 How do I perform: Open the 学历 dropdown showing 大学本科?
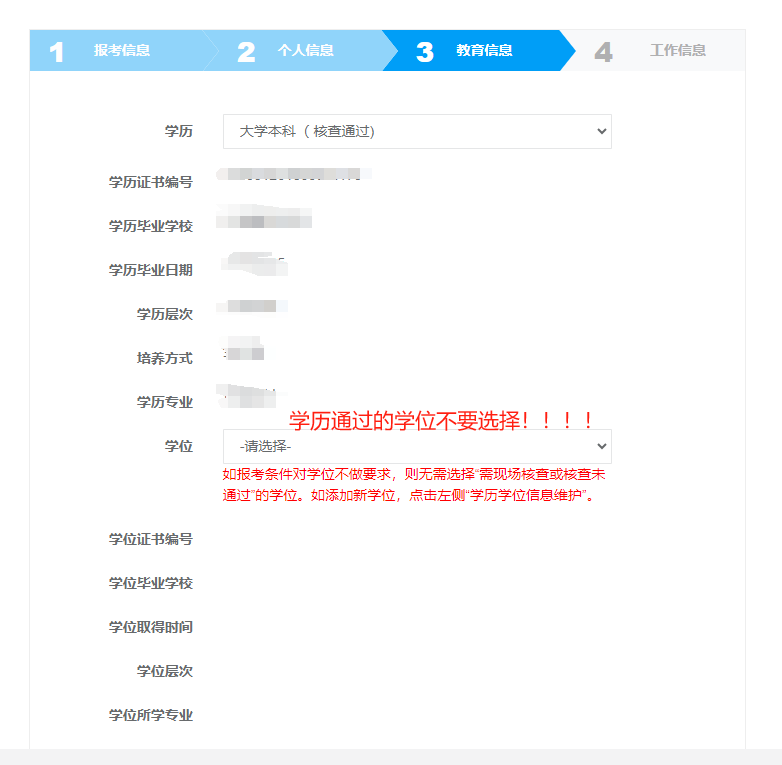click(417, 132)
